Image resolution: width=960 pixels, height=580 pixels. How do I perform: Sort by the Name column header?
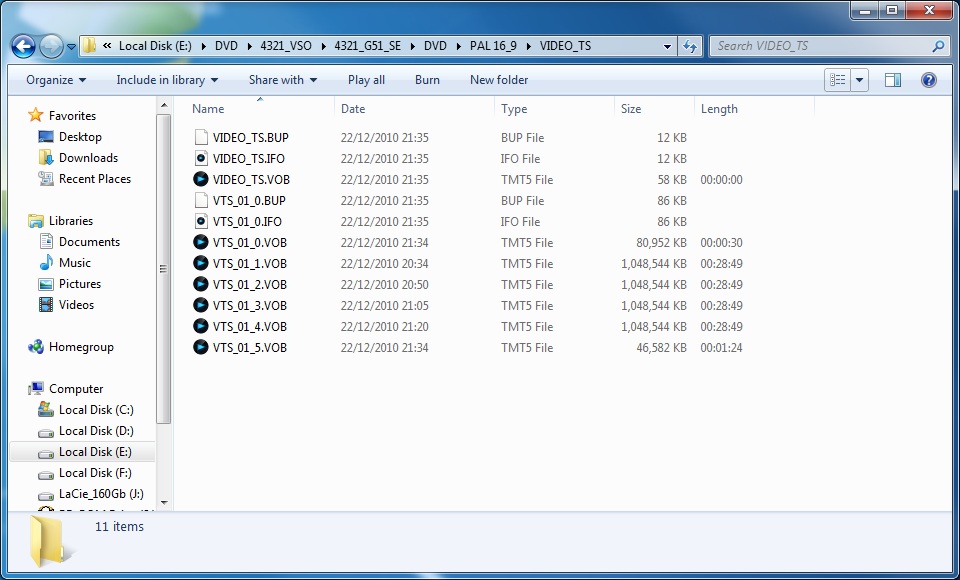coord(208,109)
